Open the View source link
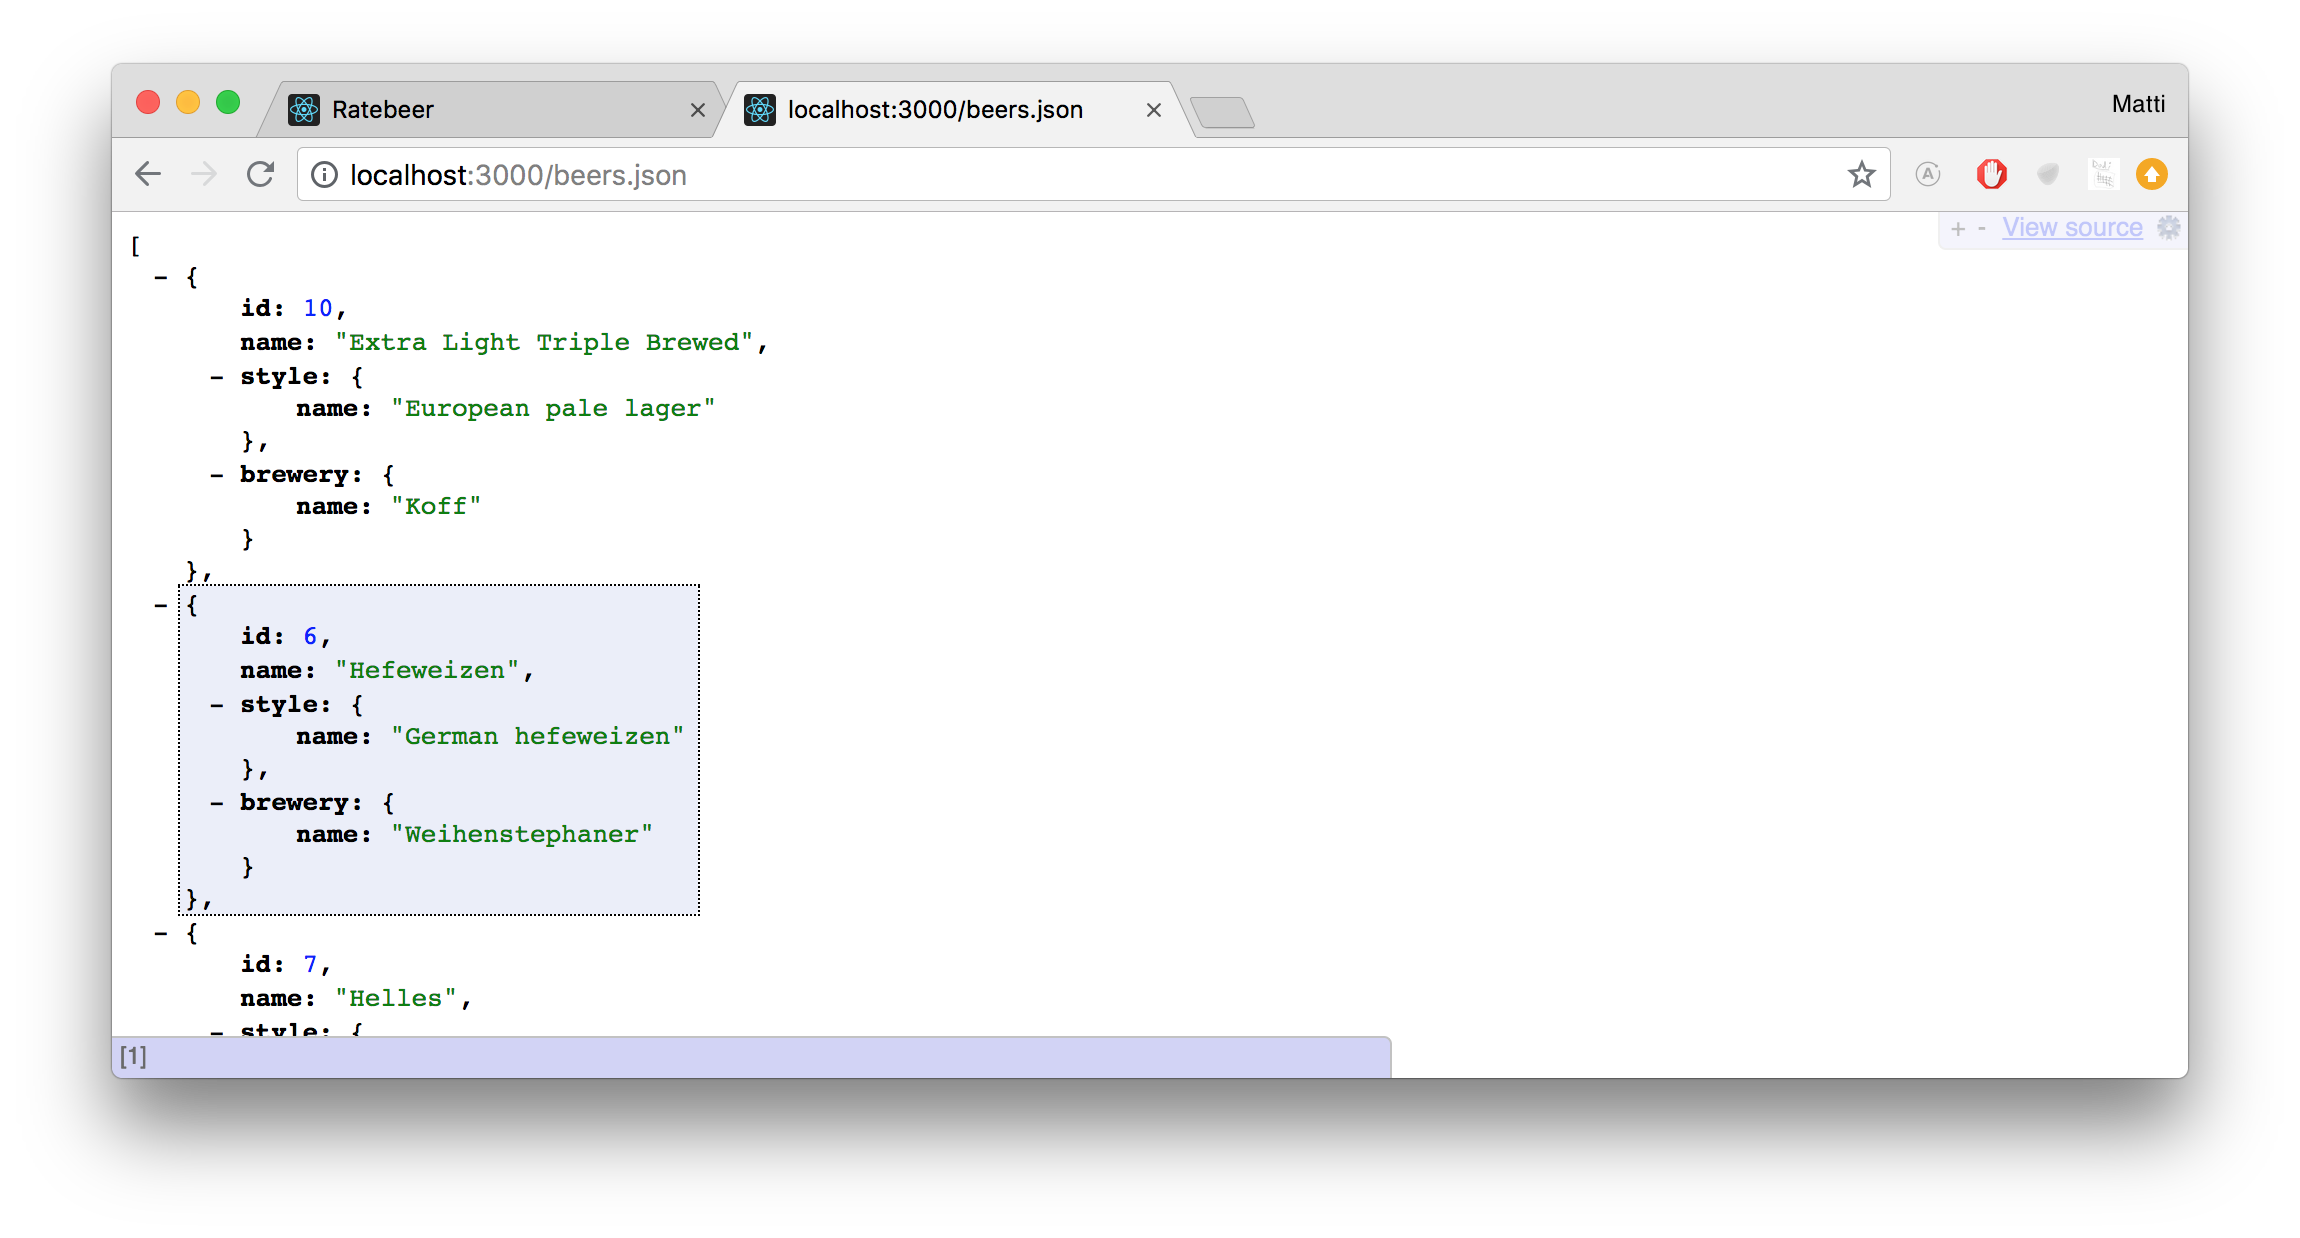The image size is (2300, 1238). coord(2072,228)
